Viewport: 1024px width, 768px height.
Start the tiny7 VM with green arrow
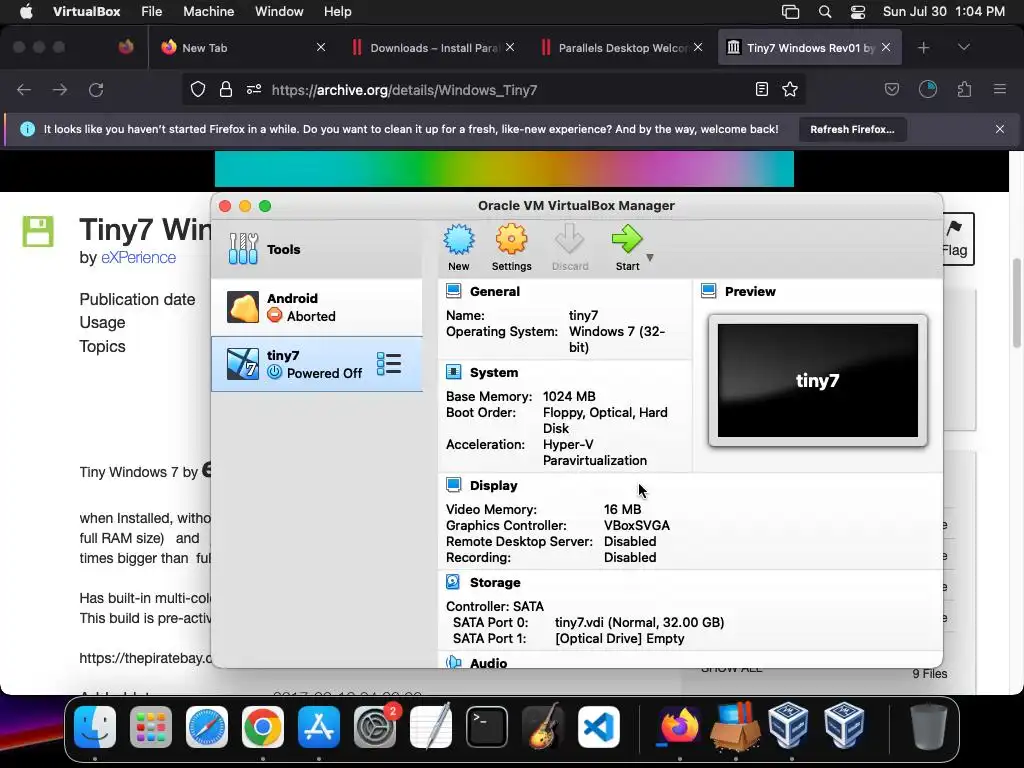(627, 247)
